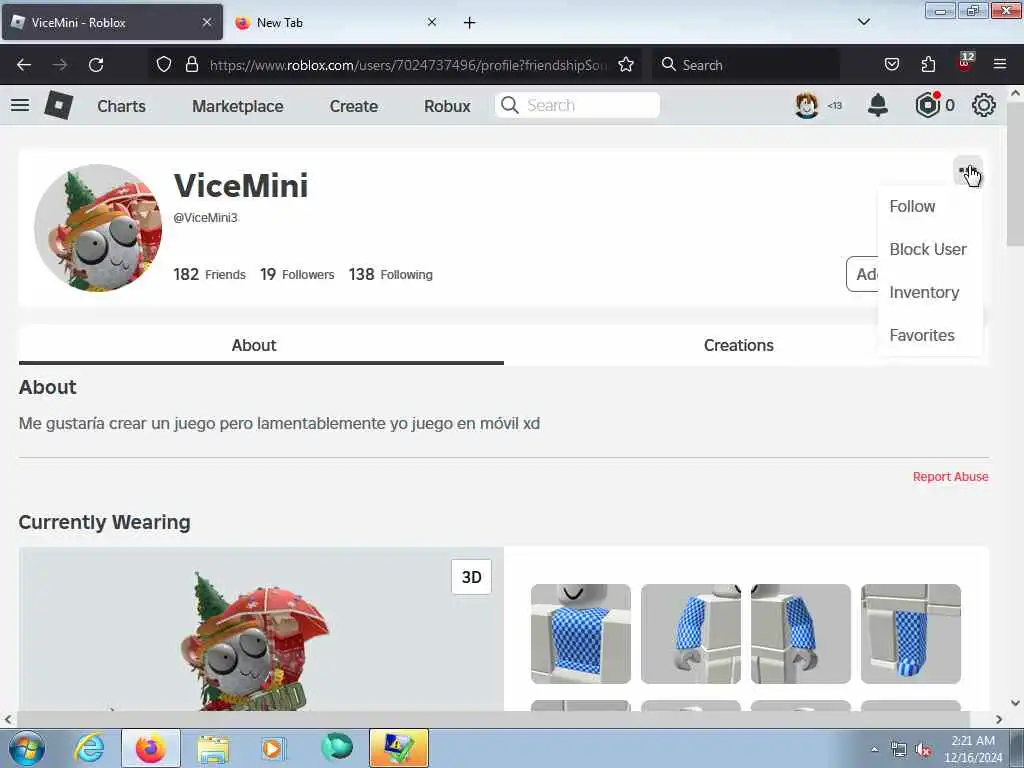This screenshot has height=768, width=1024.
Task: Launch Internet Explorer from the taskbar
Action: point(89,748)
